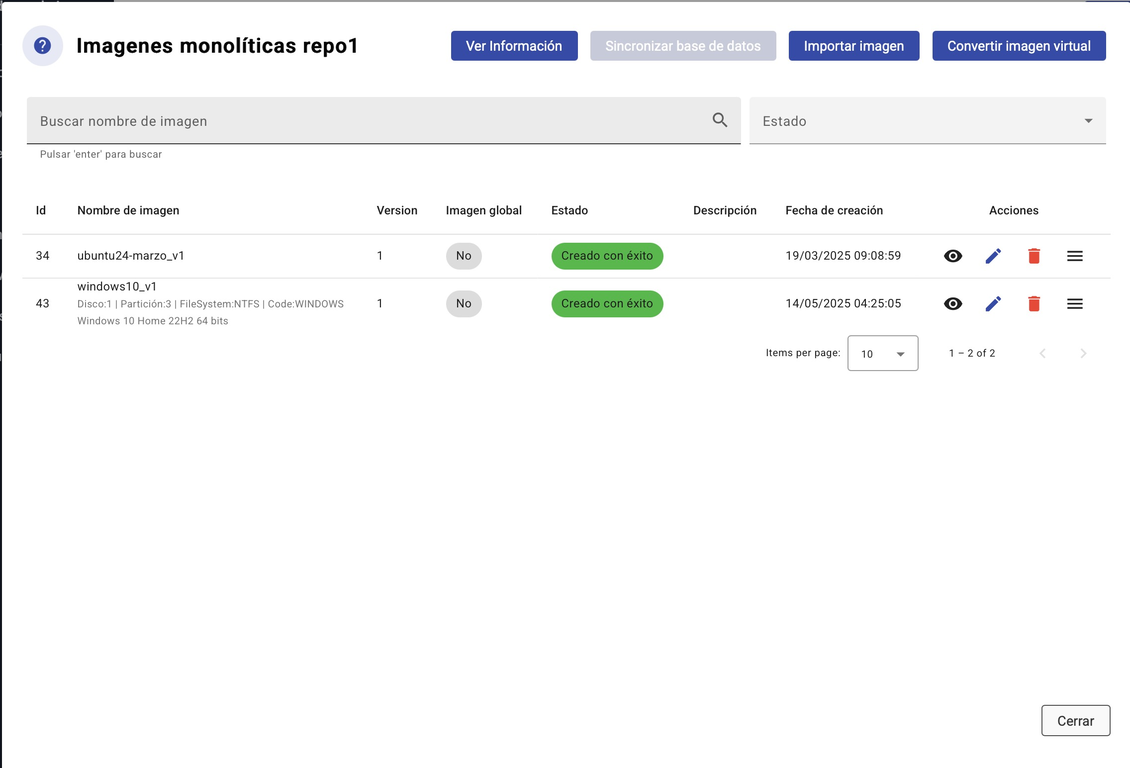Click Convertir imagen virtual button
Viewport: 1130px width, 768px height.
pyautogui.click(x=1018, y=46)
